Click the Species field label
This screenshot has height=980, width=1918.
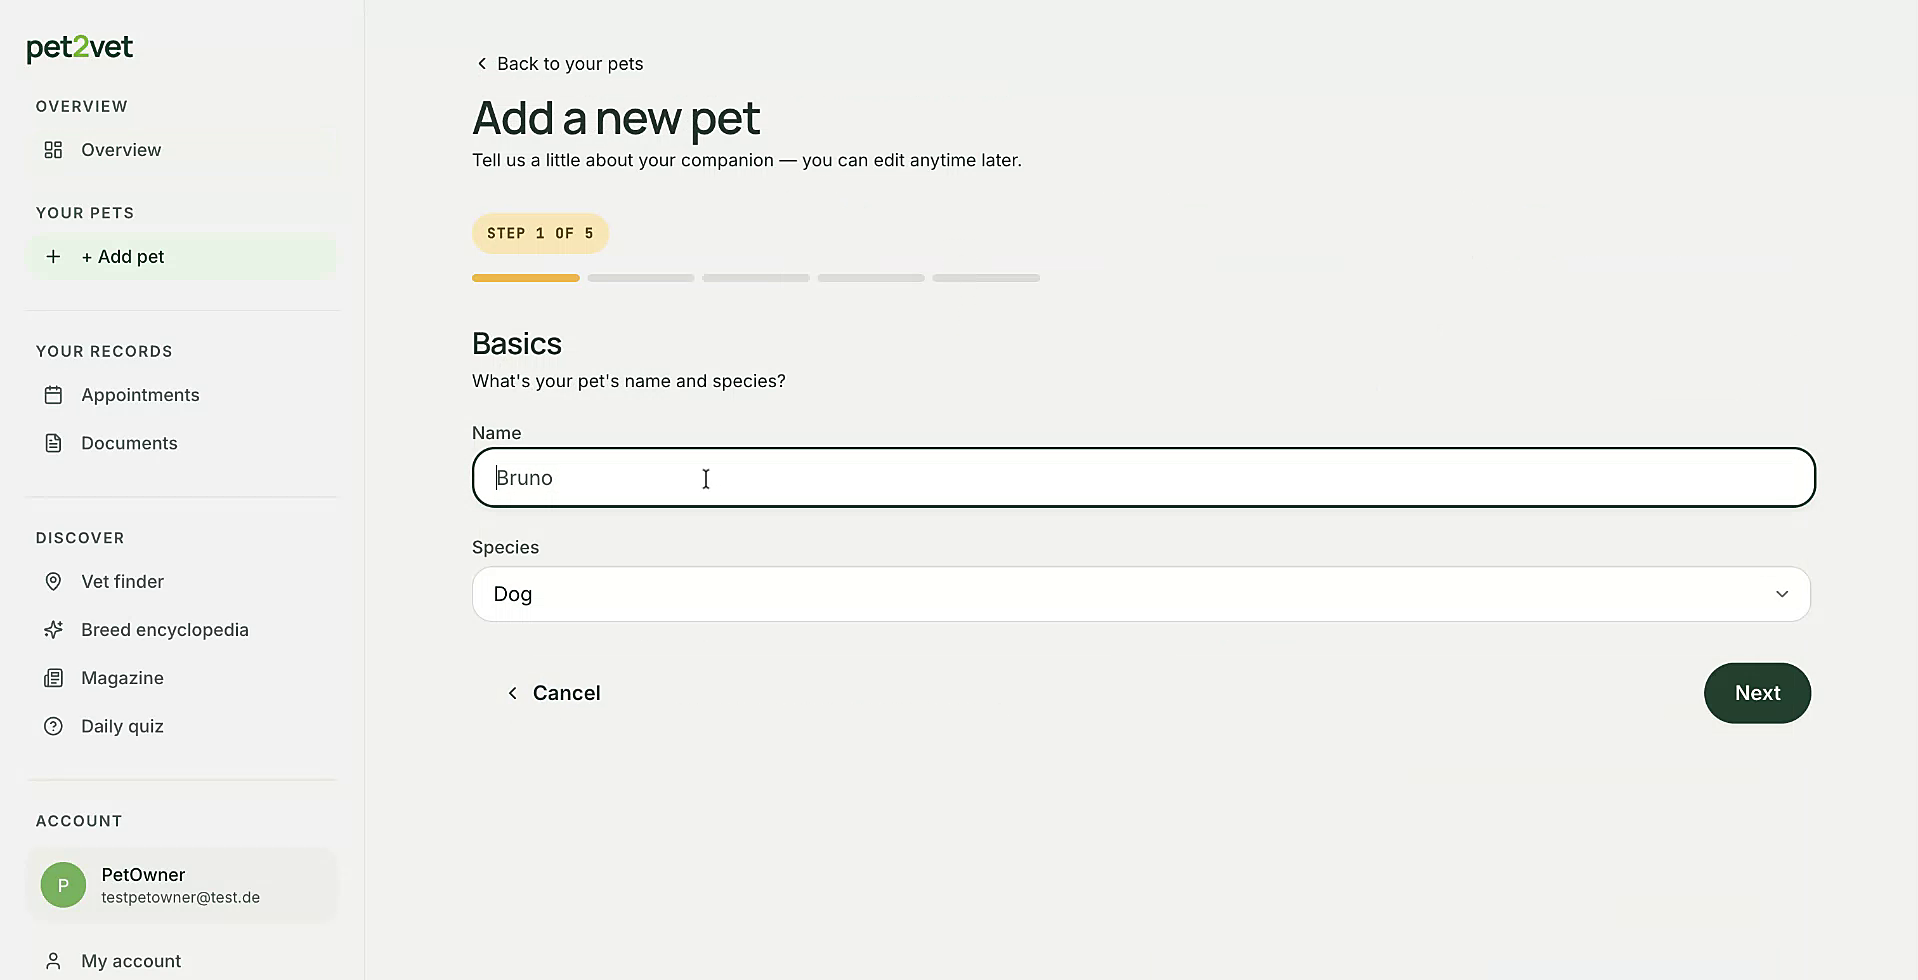tap(505, 547)
